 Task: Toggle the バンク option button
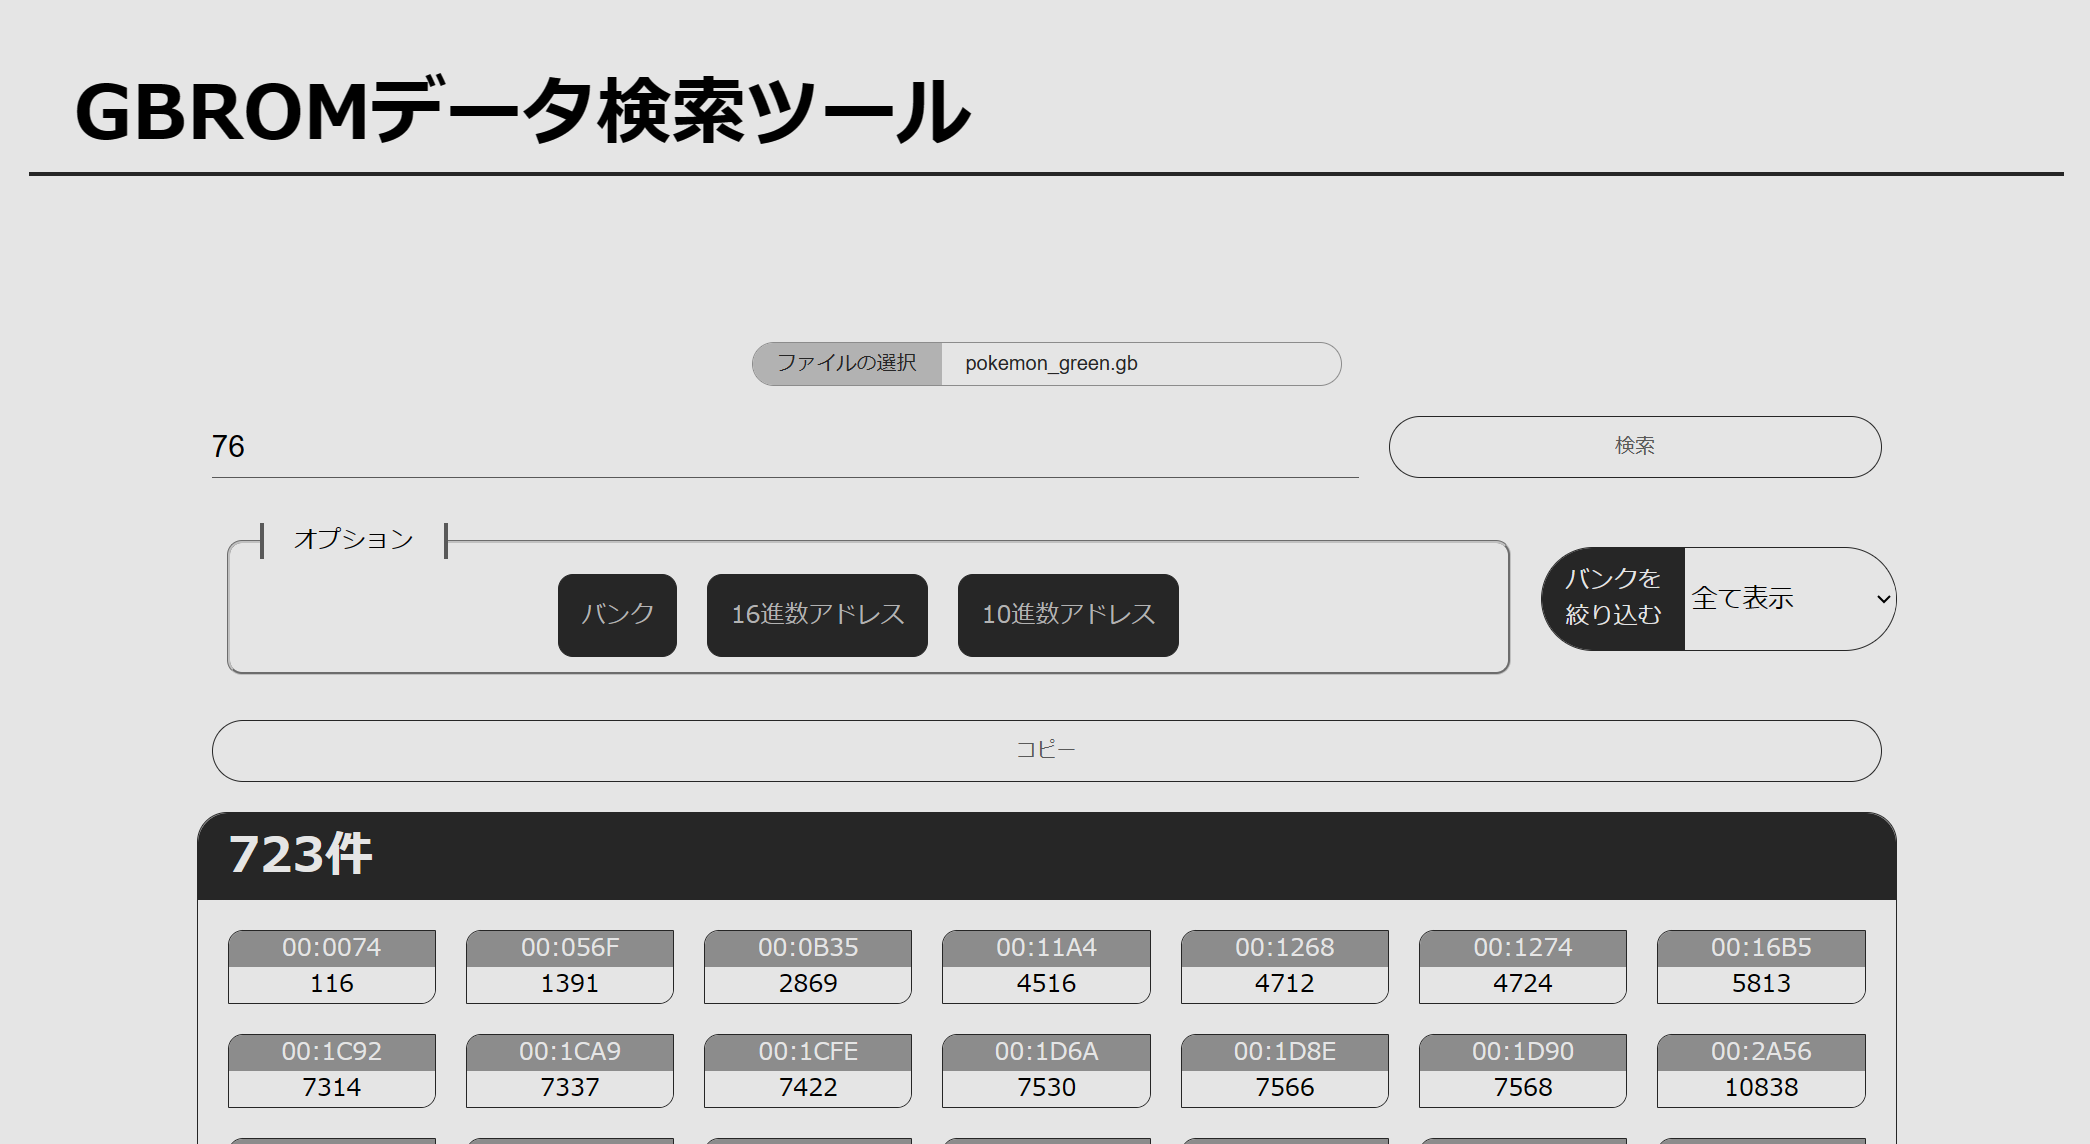pyautogui.click(x=617, y=614)
